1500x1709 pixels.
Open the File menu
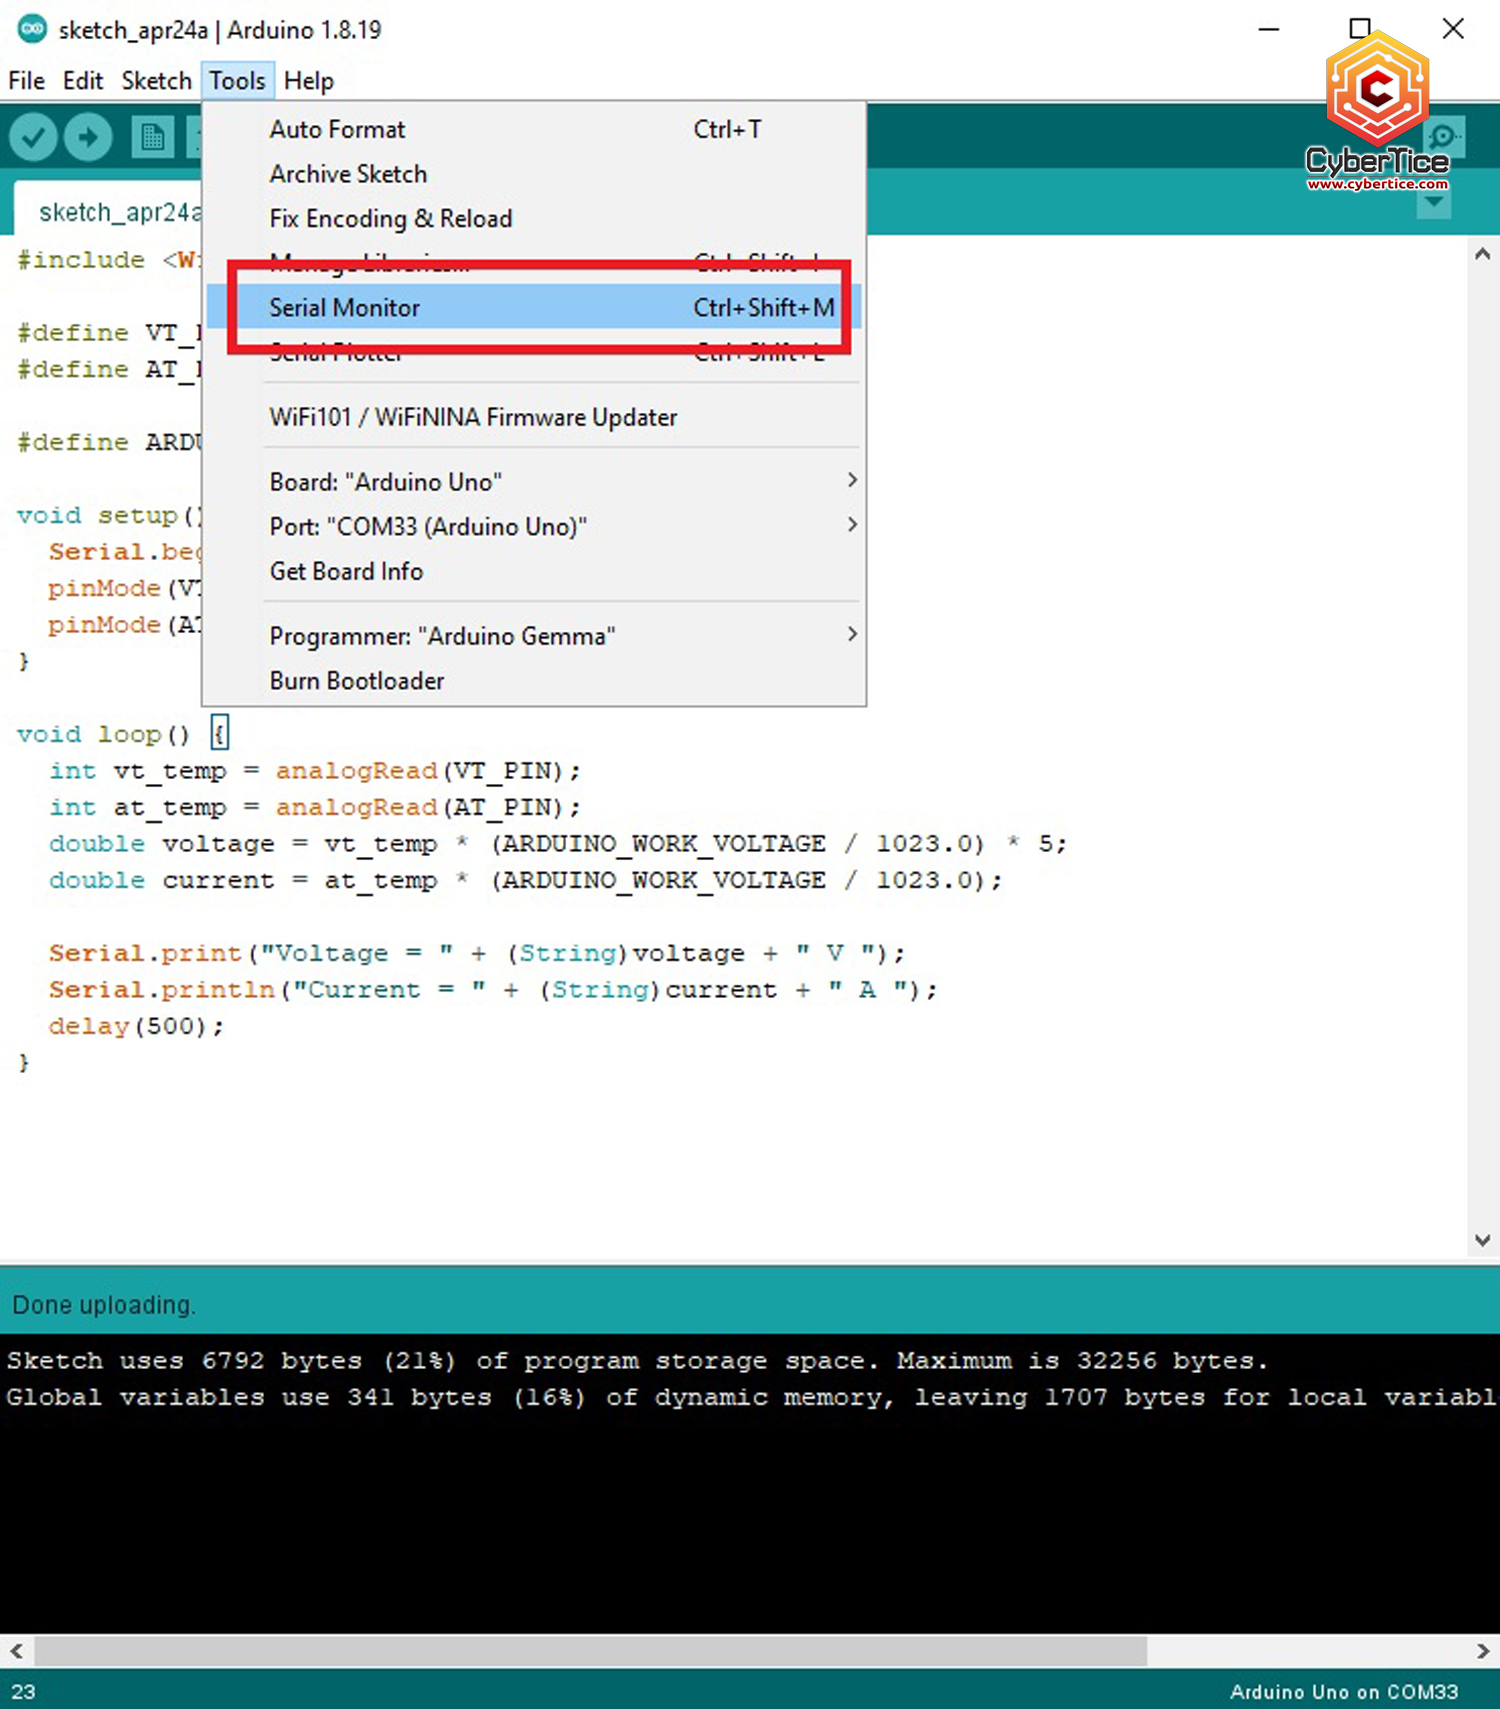click(27, 81)
